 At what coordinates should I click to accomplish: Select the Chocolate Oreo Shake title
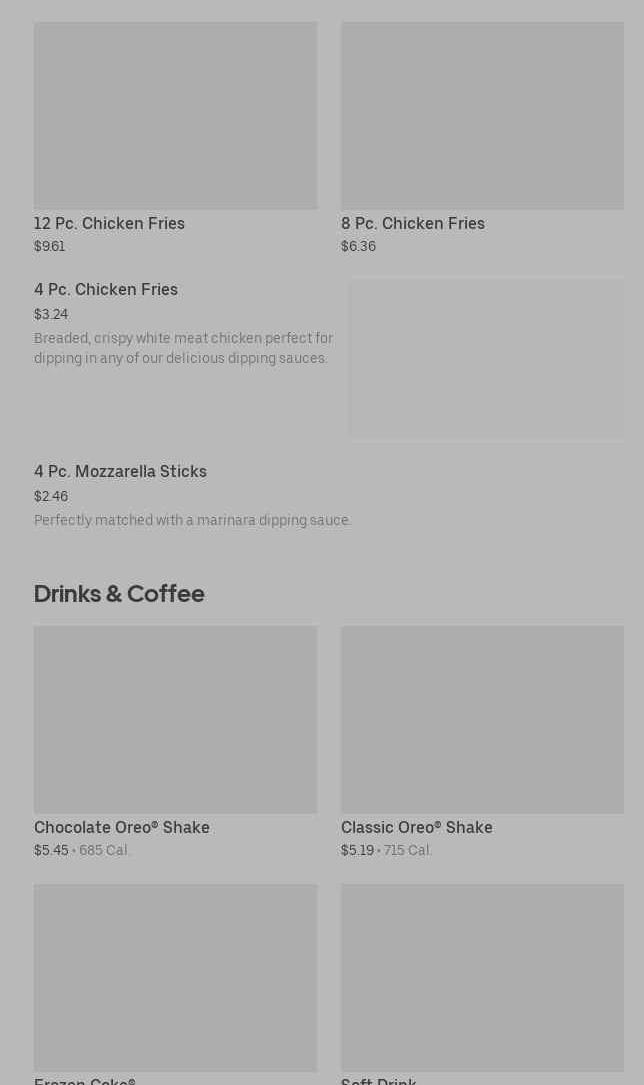click(122, 827)
